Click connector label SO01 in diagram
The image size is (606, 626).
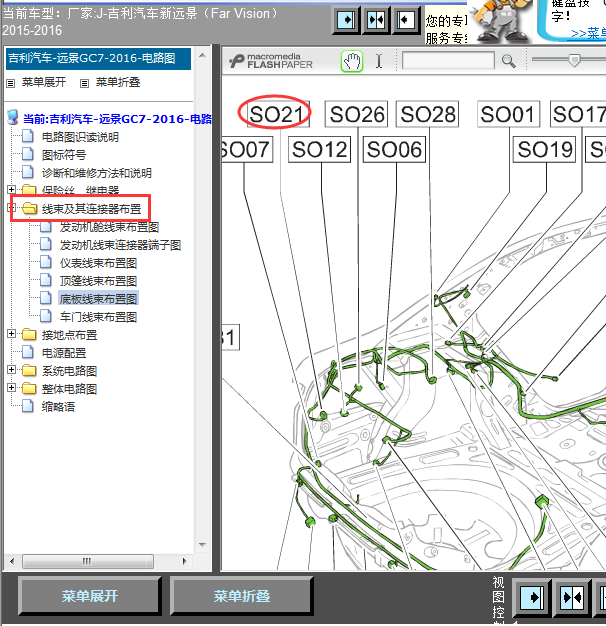coord(509,114)
